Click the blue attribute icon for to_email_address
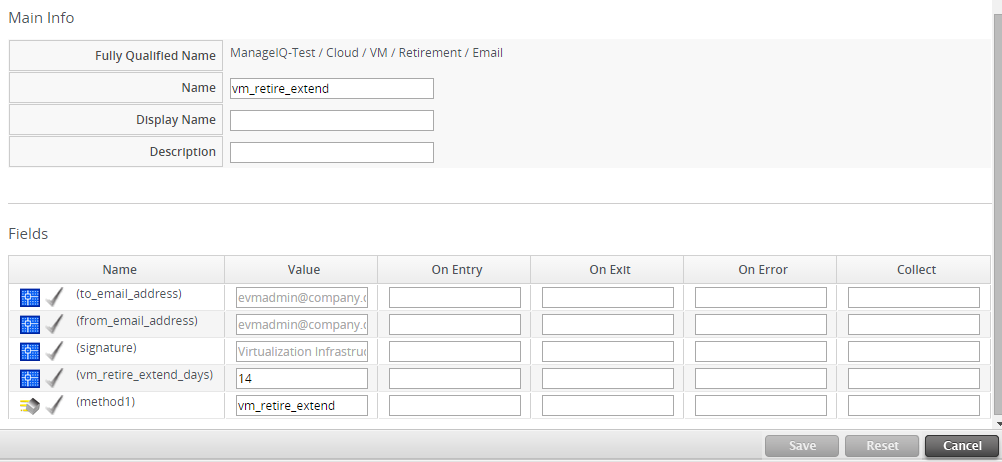The width and height of the screenshot is (1002, 462). (30, 298)
